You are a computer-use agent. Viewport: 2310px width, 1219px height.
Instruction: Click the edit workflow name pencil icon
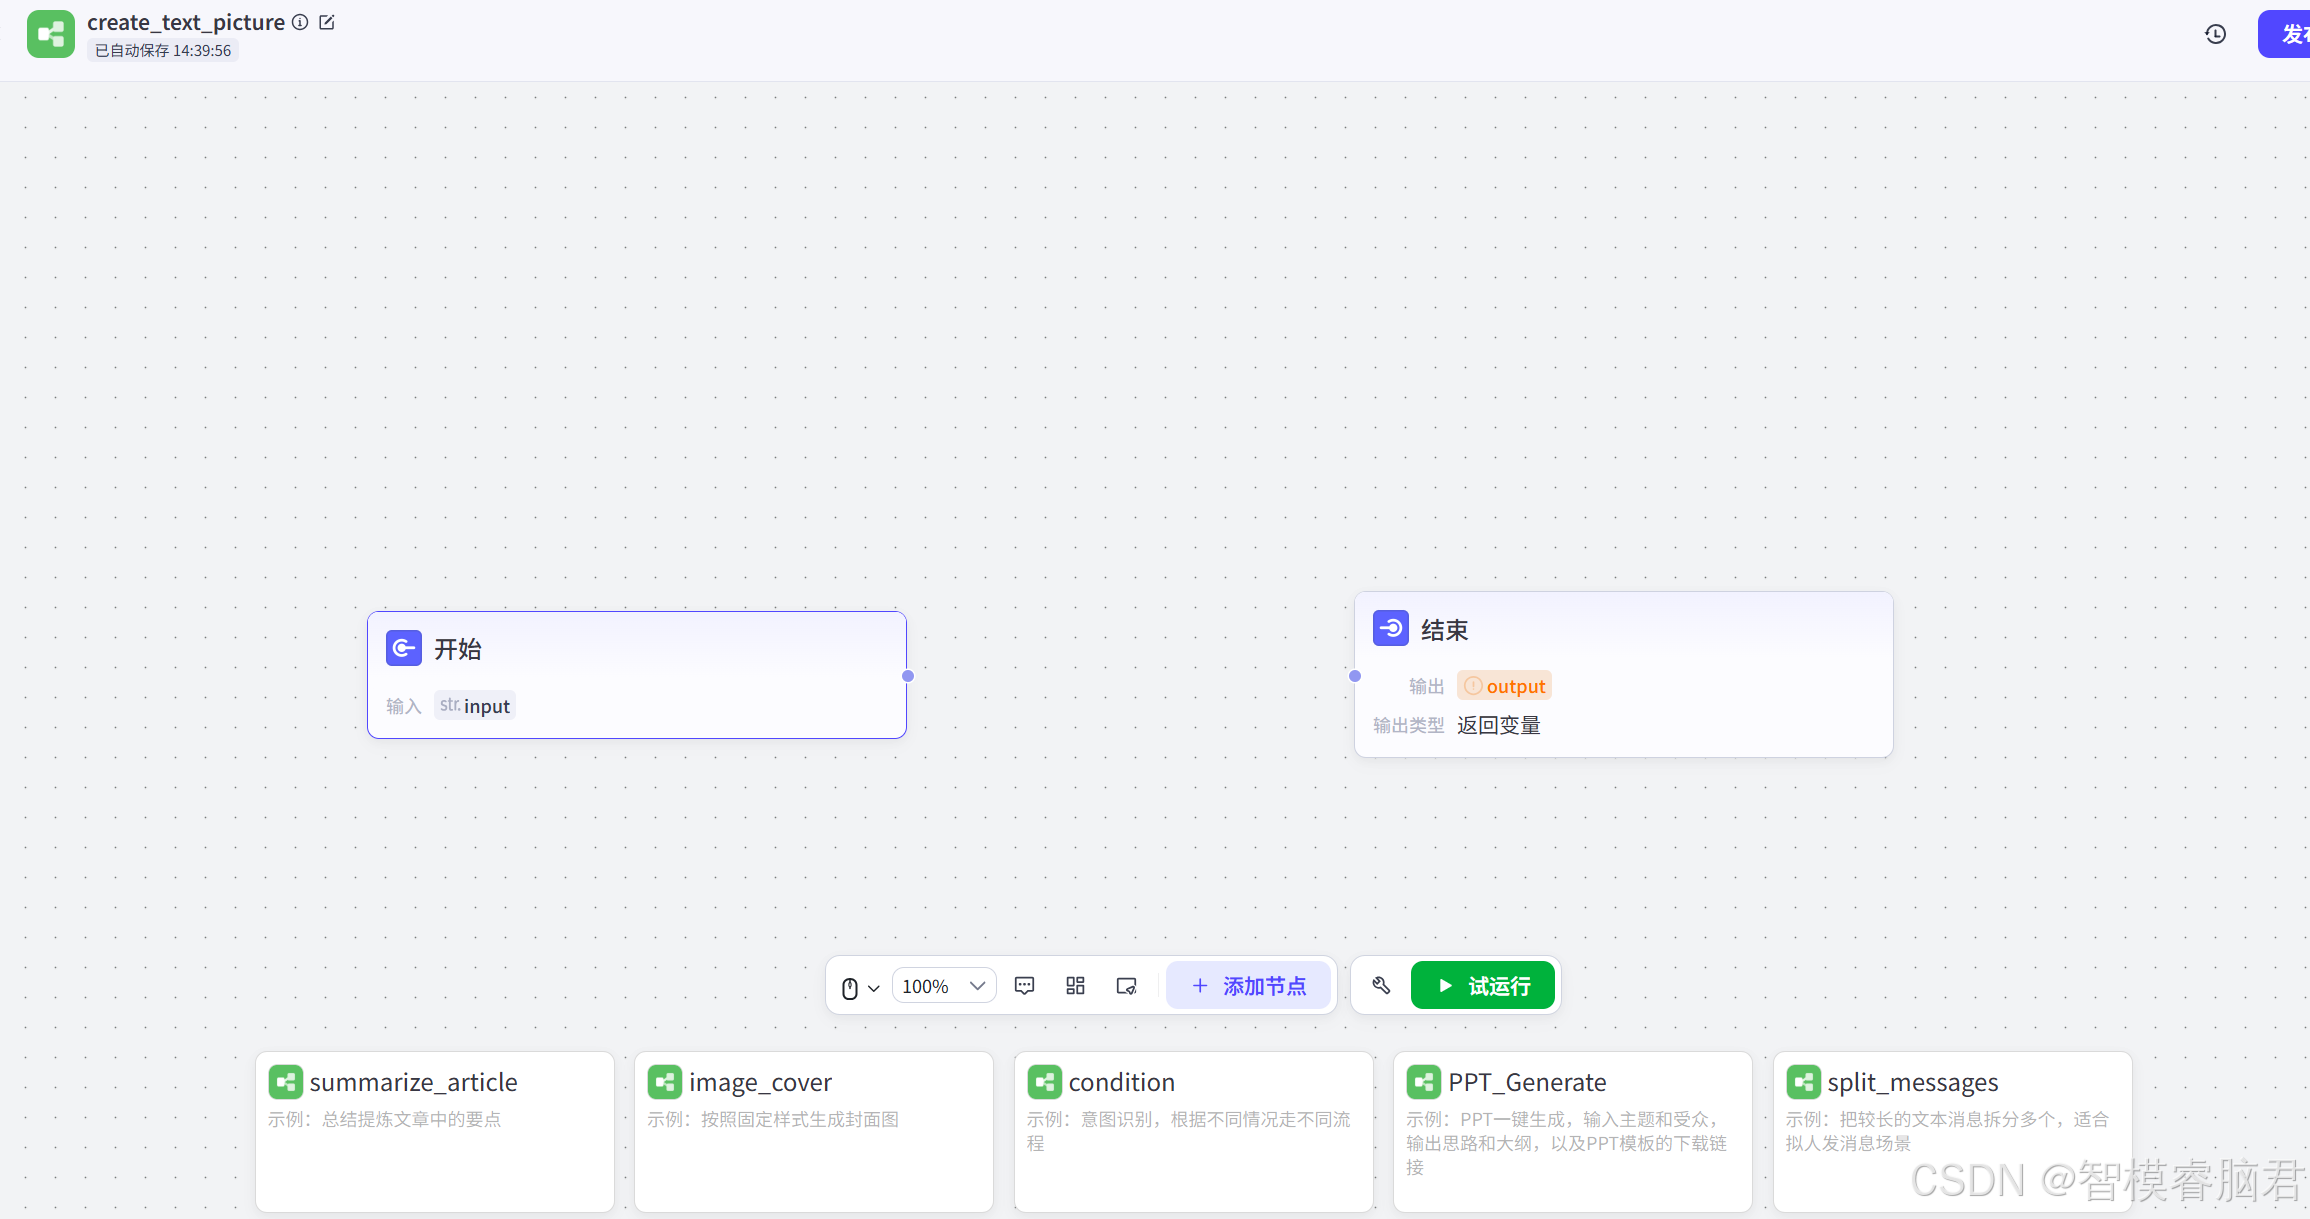(327, 22)
